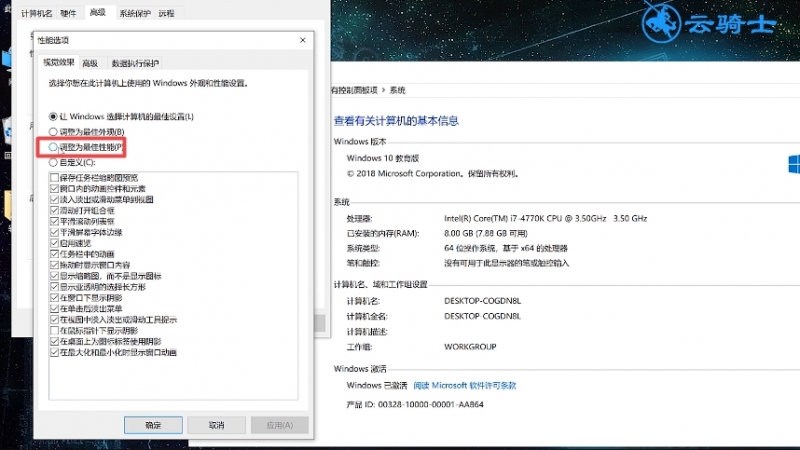Click 计算机名 value DESKTOP-COGDN8L
The height and width of the screenshot is (450, 800).
482,301
